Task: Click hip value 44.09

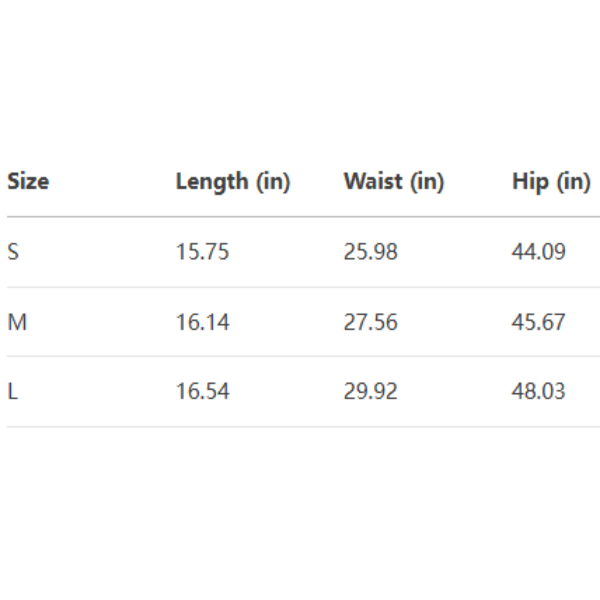Action: click(x=538, y=252)
